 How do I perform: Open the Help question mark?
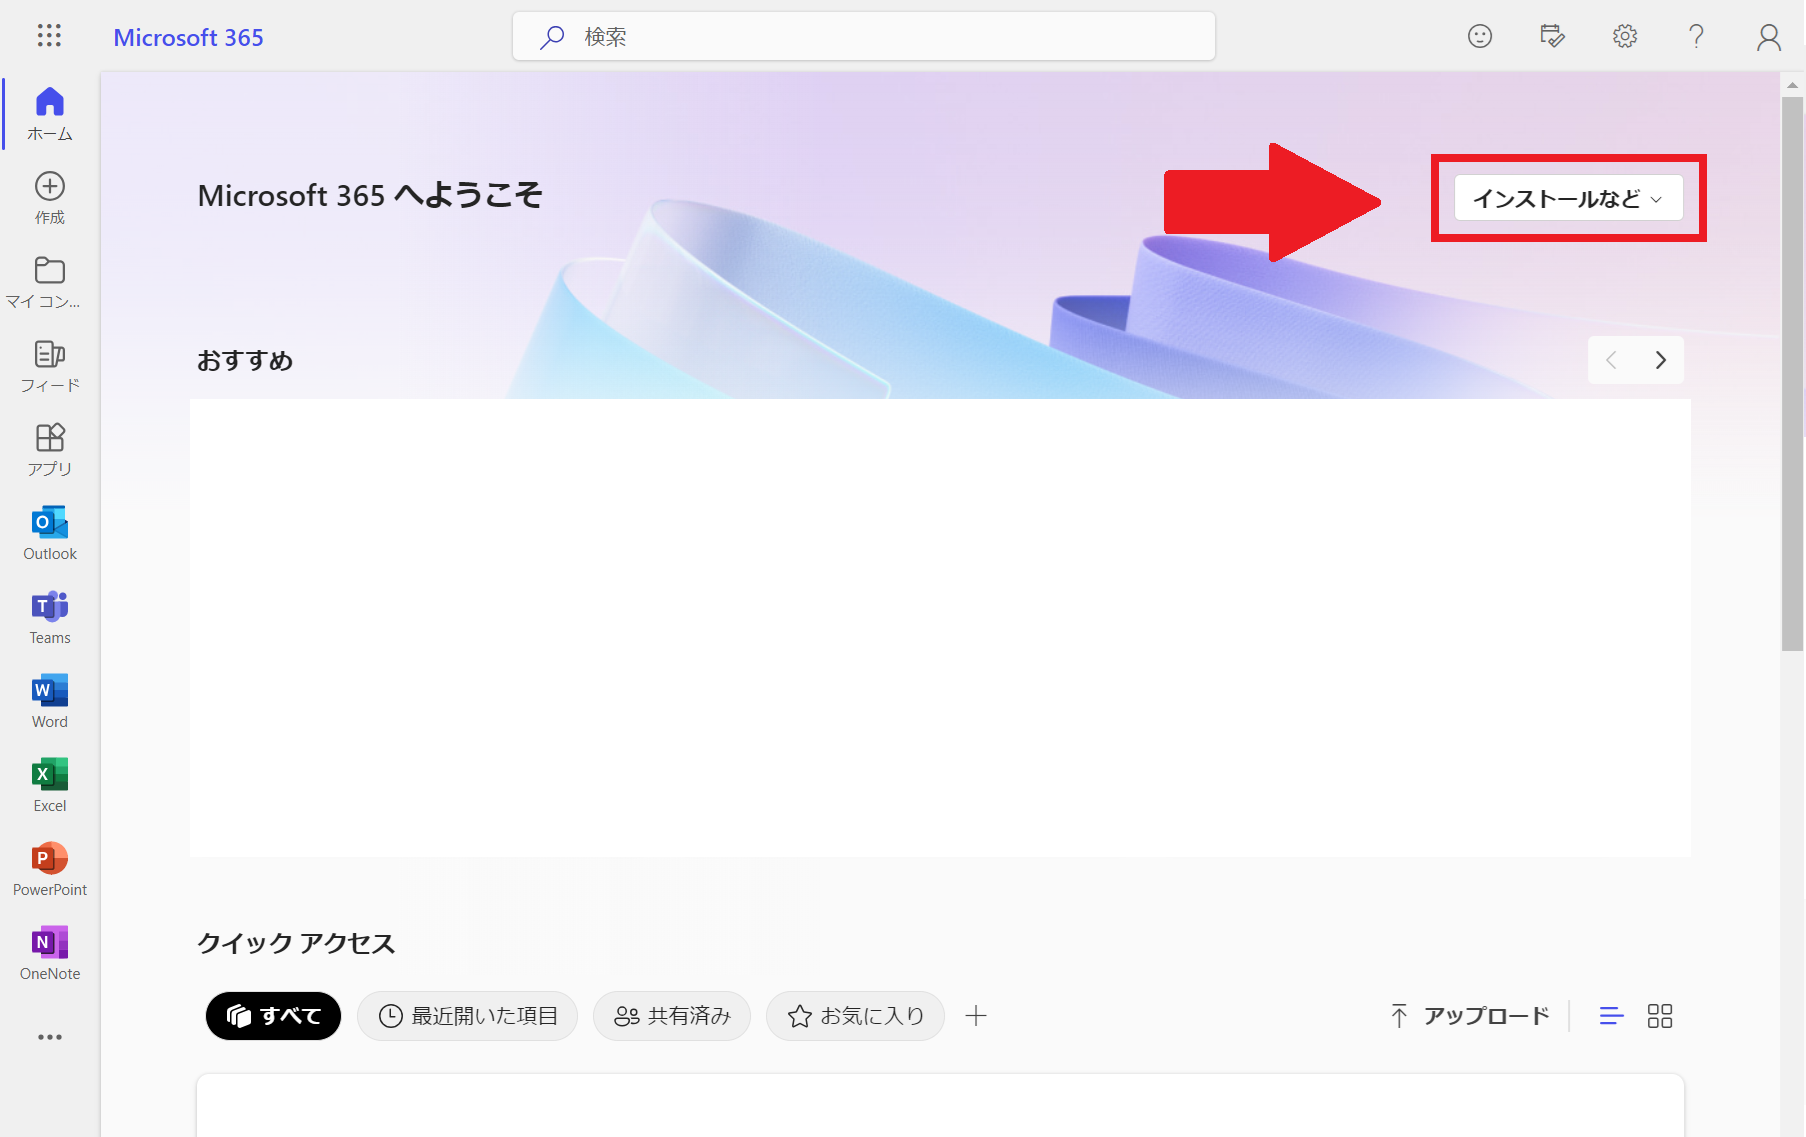click(x=1696, y=36)
